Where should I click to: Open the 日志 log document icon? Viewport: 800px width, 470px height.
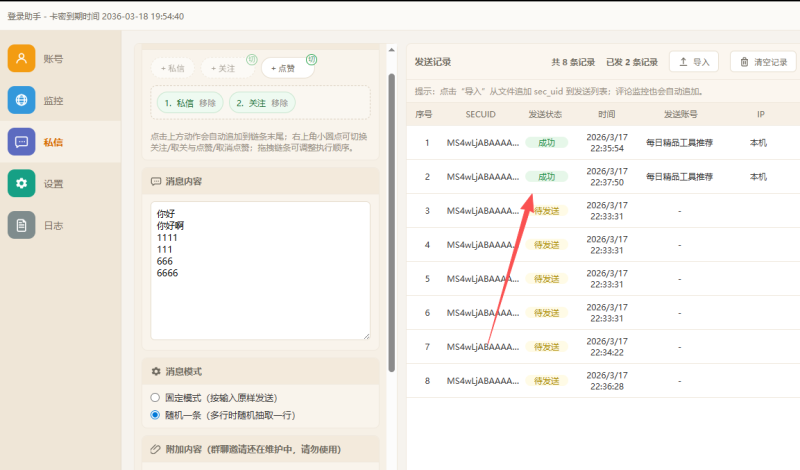[21, 225]
